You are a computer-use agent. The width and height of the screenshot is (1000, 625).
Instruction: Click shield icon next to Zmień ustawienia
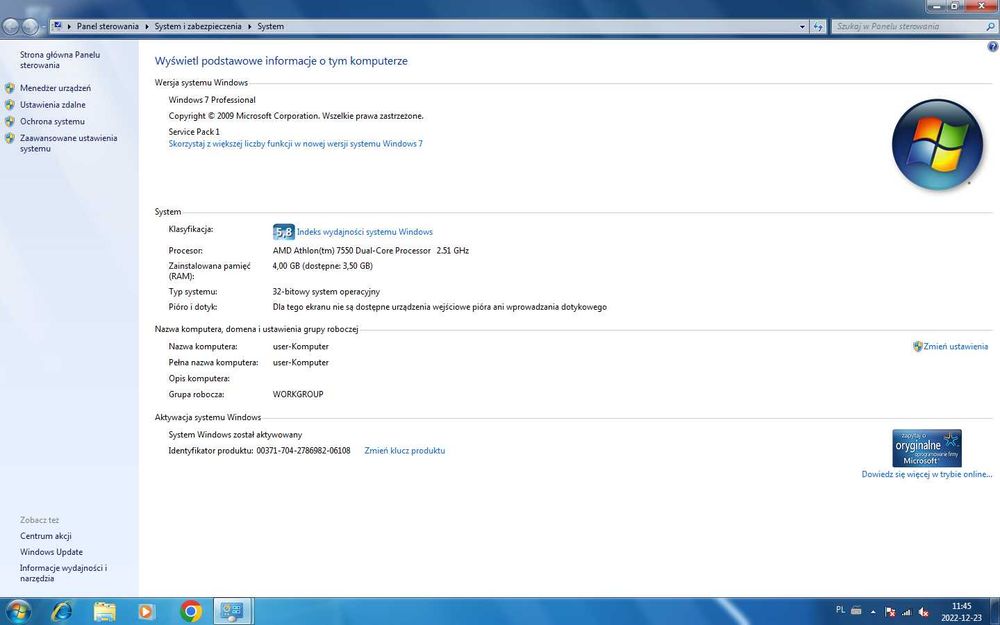(x=917, y=346)
